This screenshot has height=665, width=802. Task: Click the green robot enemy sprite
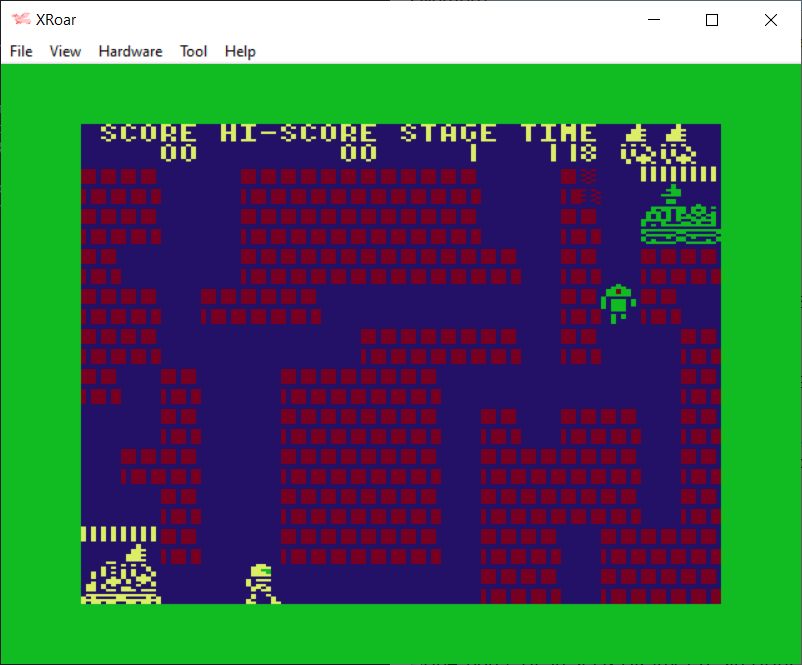(618, 302)
